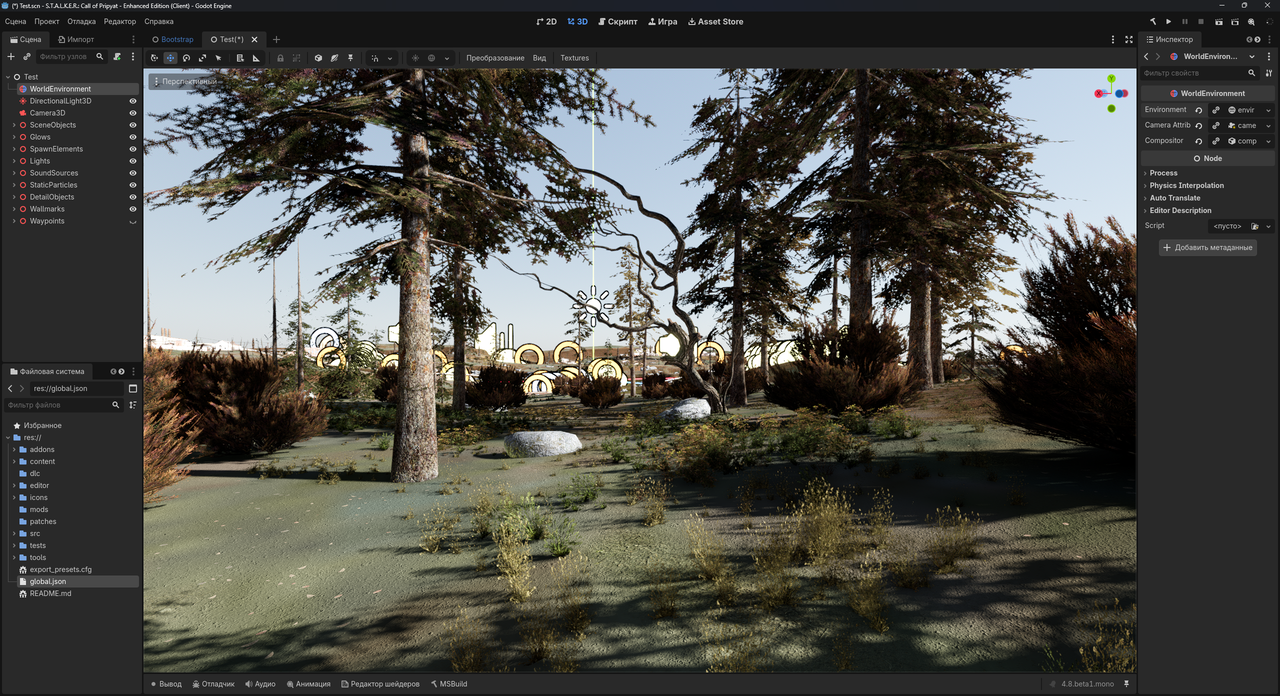Open the Проект menu
The image size is (1280, 696).
point(47,21)
